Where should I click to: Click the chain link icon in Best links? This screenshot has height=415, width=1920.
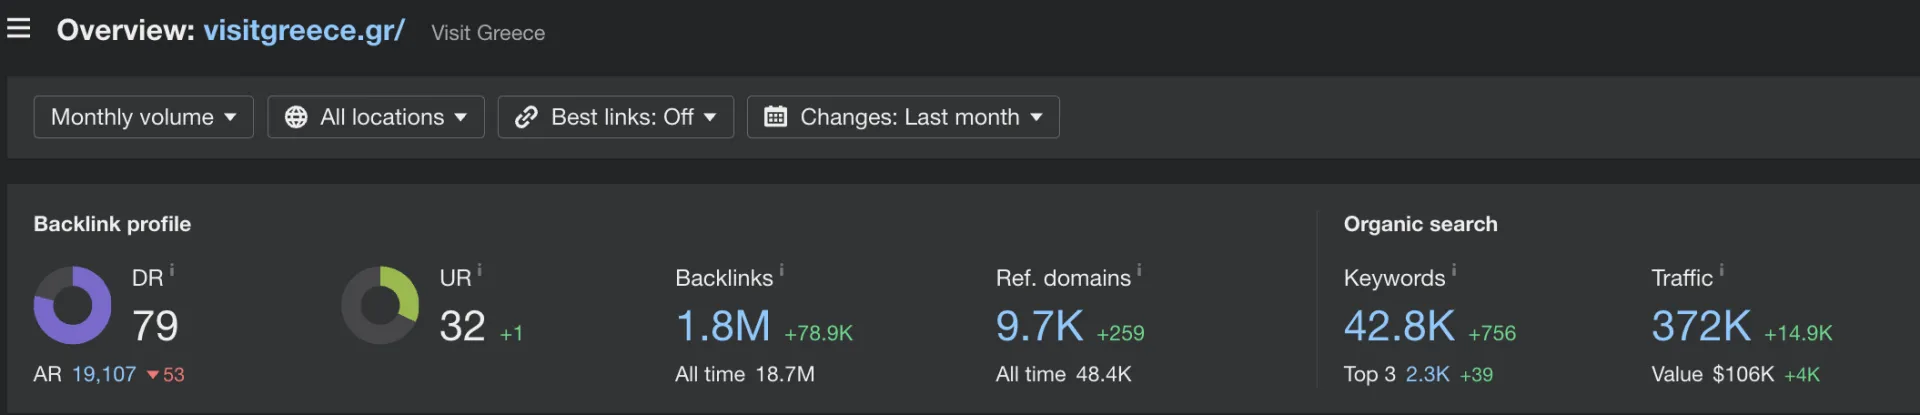click(526, 117)
